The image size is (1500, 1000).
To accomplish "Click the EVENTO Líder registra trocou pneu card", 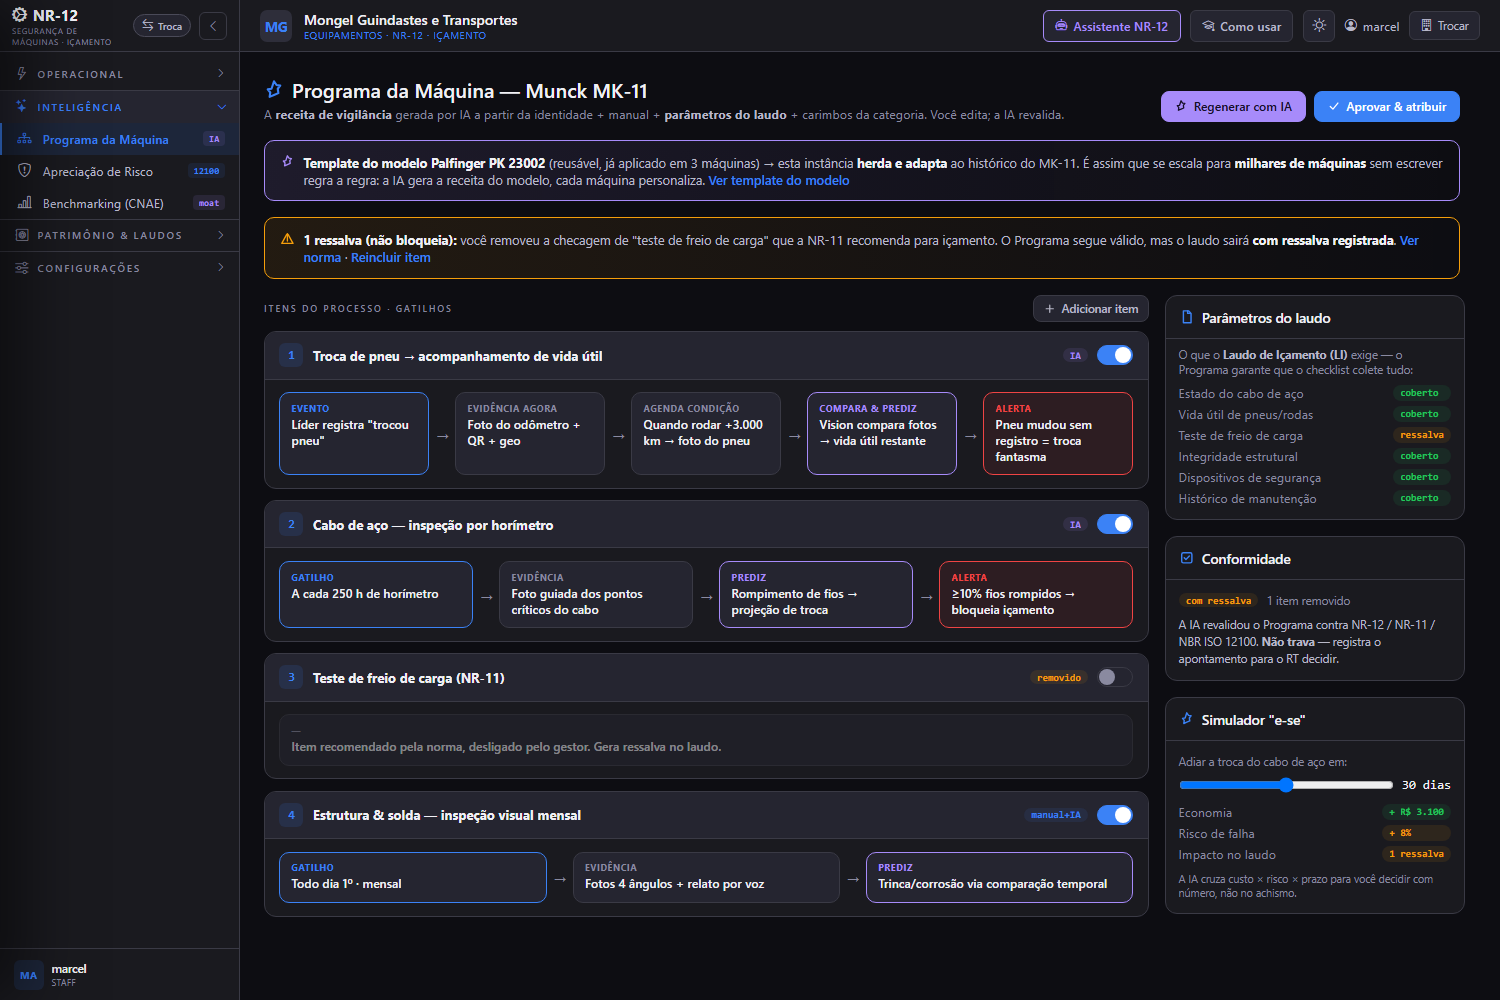I will coord(354,433).
